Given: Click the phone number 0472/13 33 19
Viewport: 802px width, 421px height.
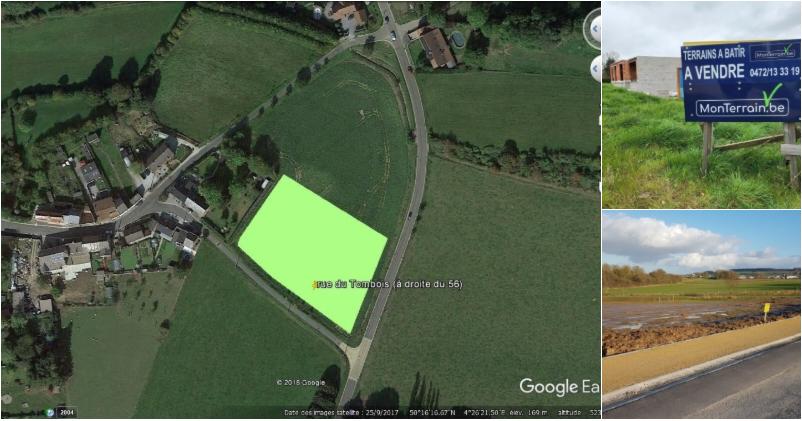Looking at the screenshot, I should (x=774, y=72).
